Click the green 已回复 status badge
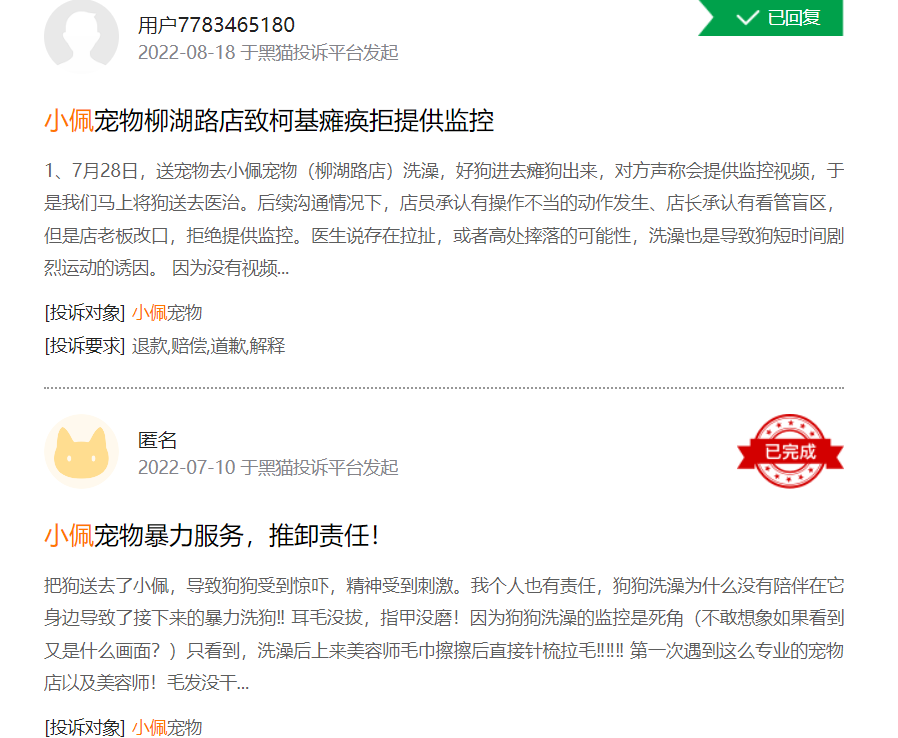The height and width of the screenshot is (738, 898). (x=771, y=18)
